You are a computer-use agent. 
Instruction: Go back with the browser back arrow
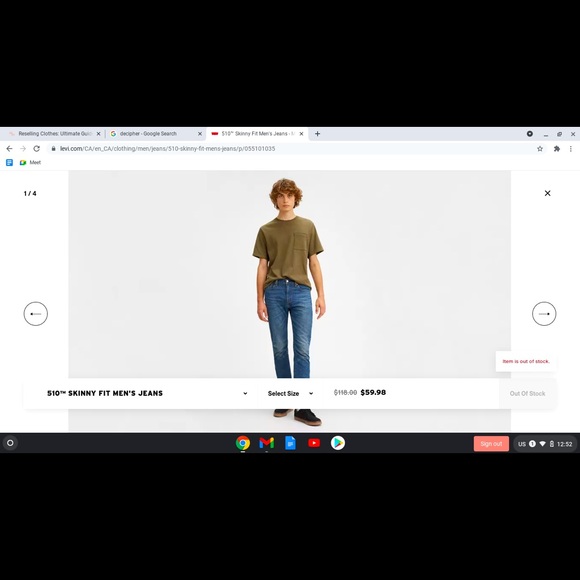[x=9, y=149]
